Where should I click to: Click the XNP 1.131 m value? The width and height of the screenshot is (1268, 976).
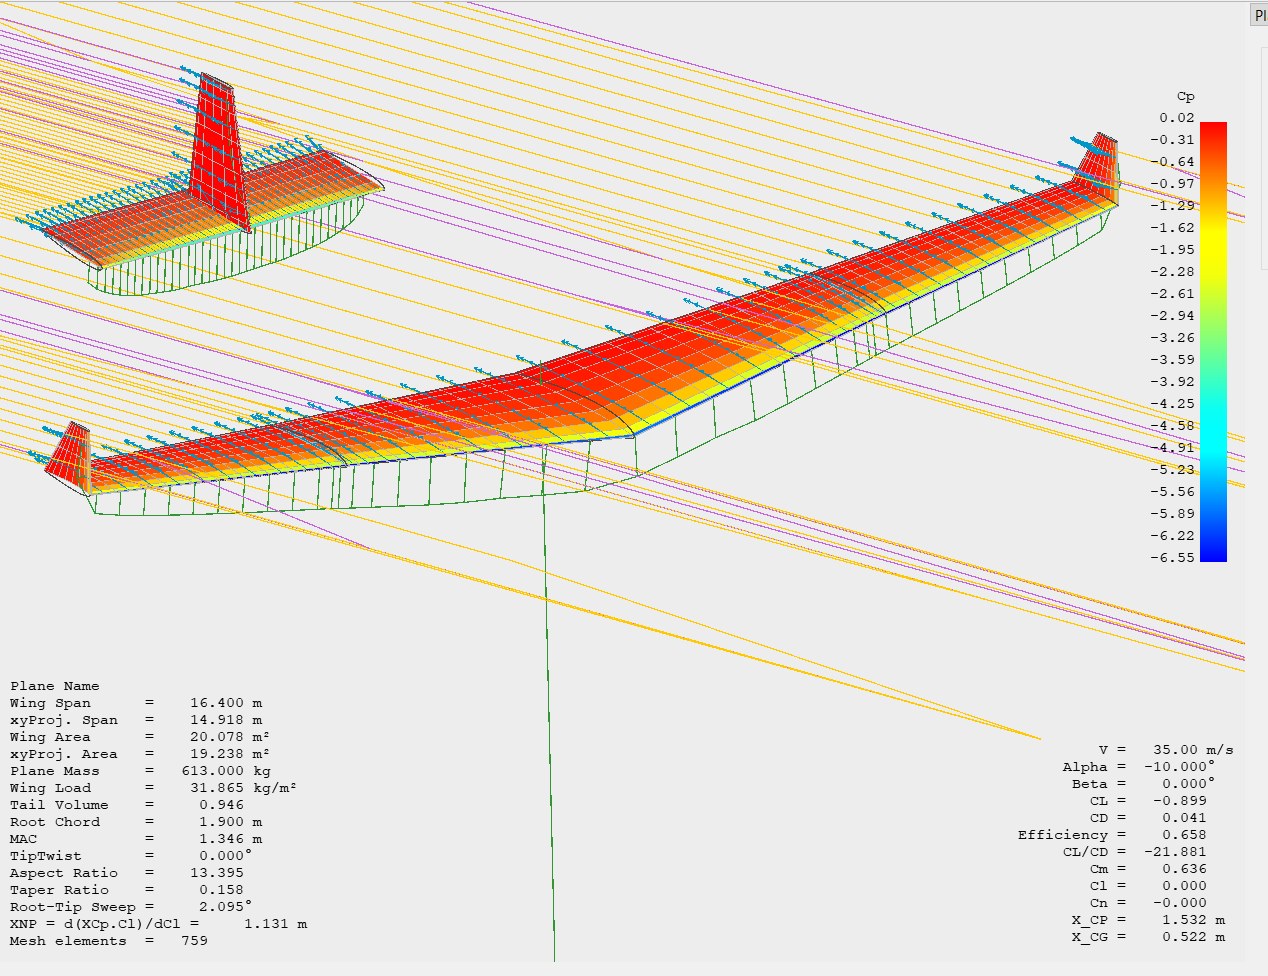pyautogui.click(x=275, y=924)
